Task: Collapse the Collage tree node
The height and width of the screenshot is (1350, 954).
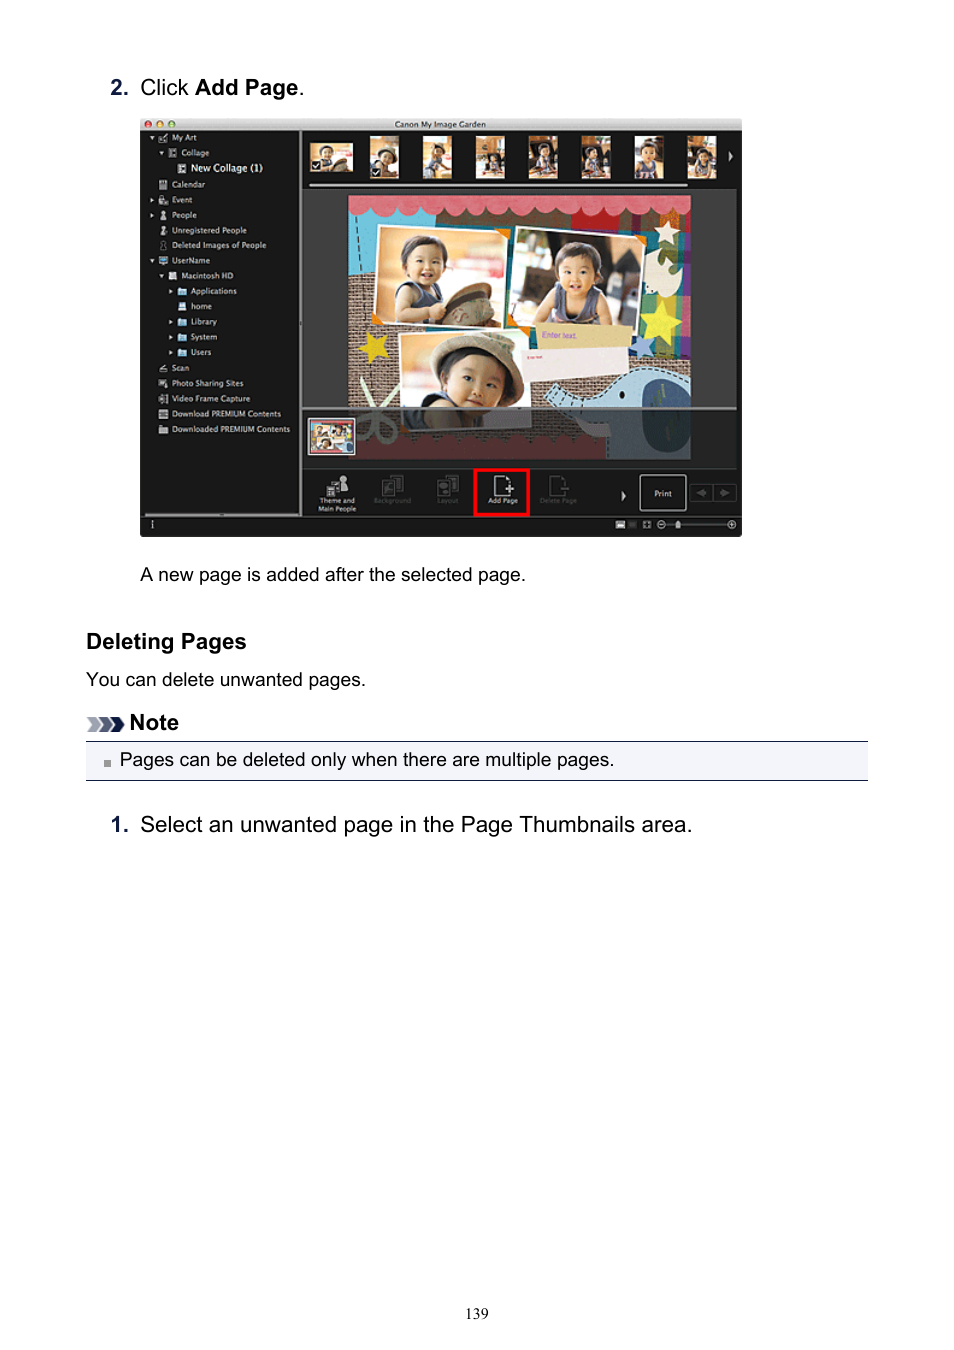Action: coord(161,153)
